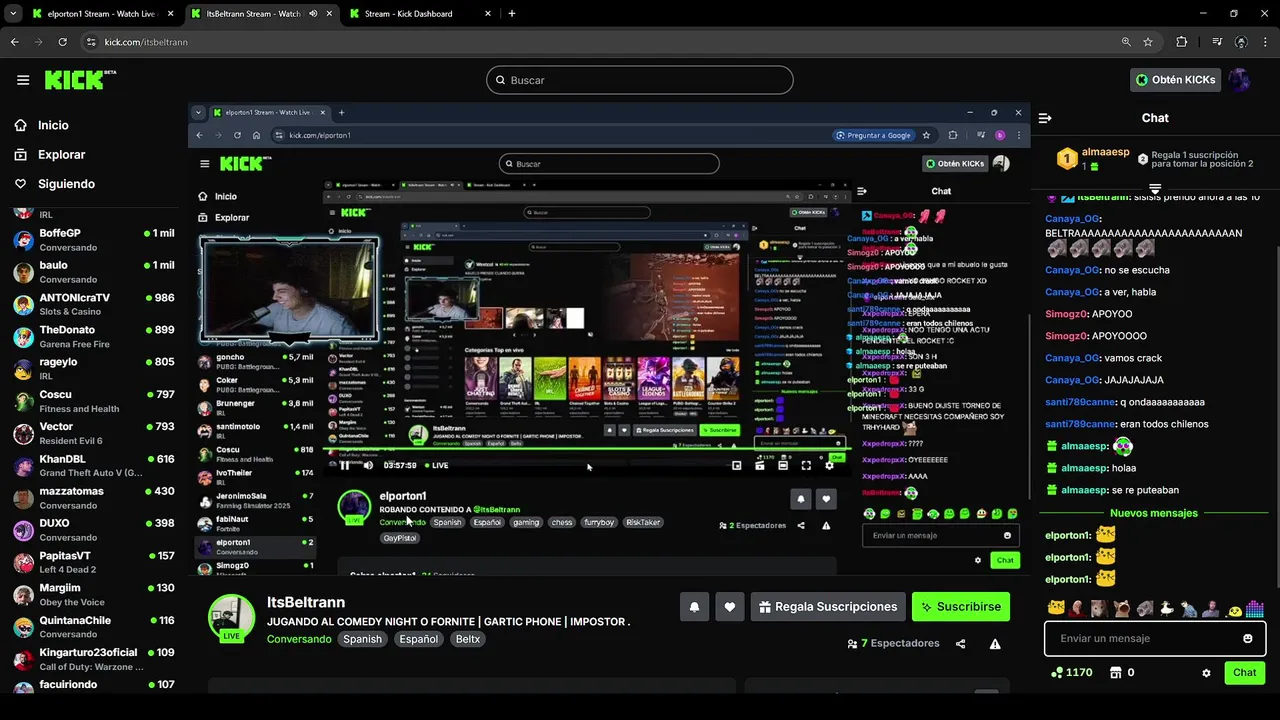Open the Kick hamburger sidebar menu

point(23,80)
